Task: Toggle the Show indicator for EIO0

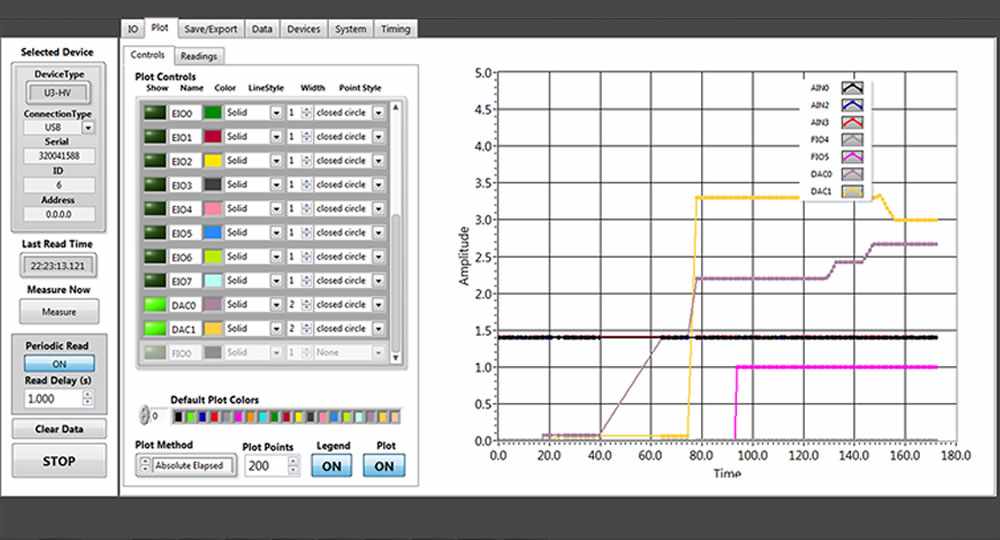Action: coord(156,113)
